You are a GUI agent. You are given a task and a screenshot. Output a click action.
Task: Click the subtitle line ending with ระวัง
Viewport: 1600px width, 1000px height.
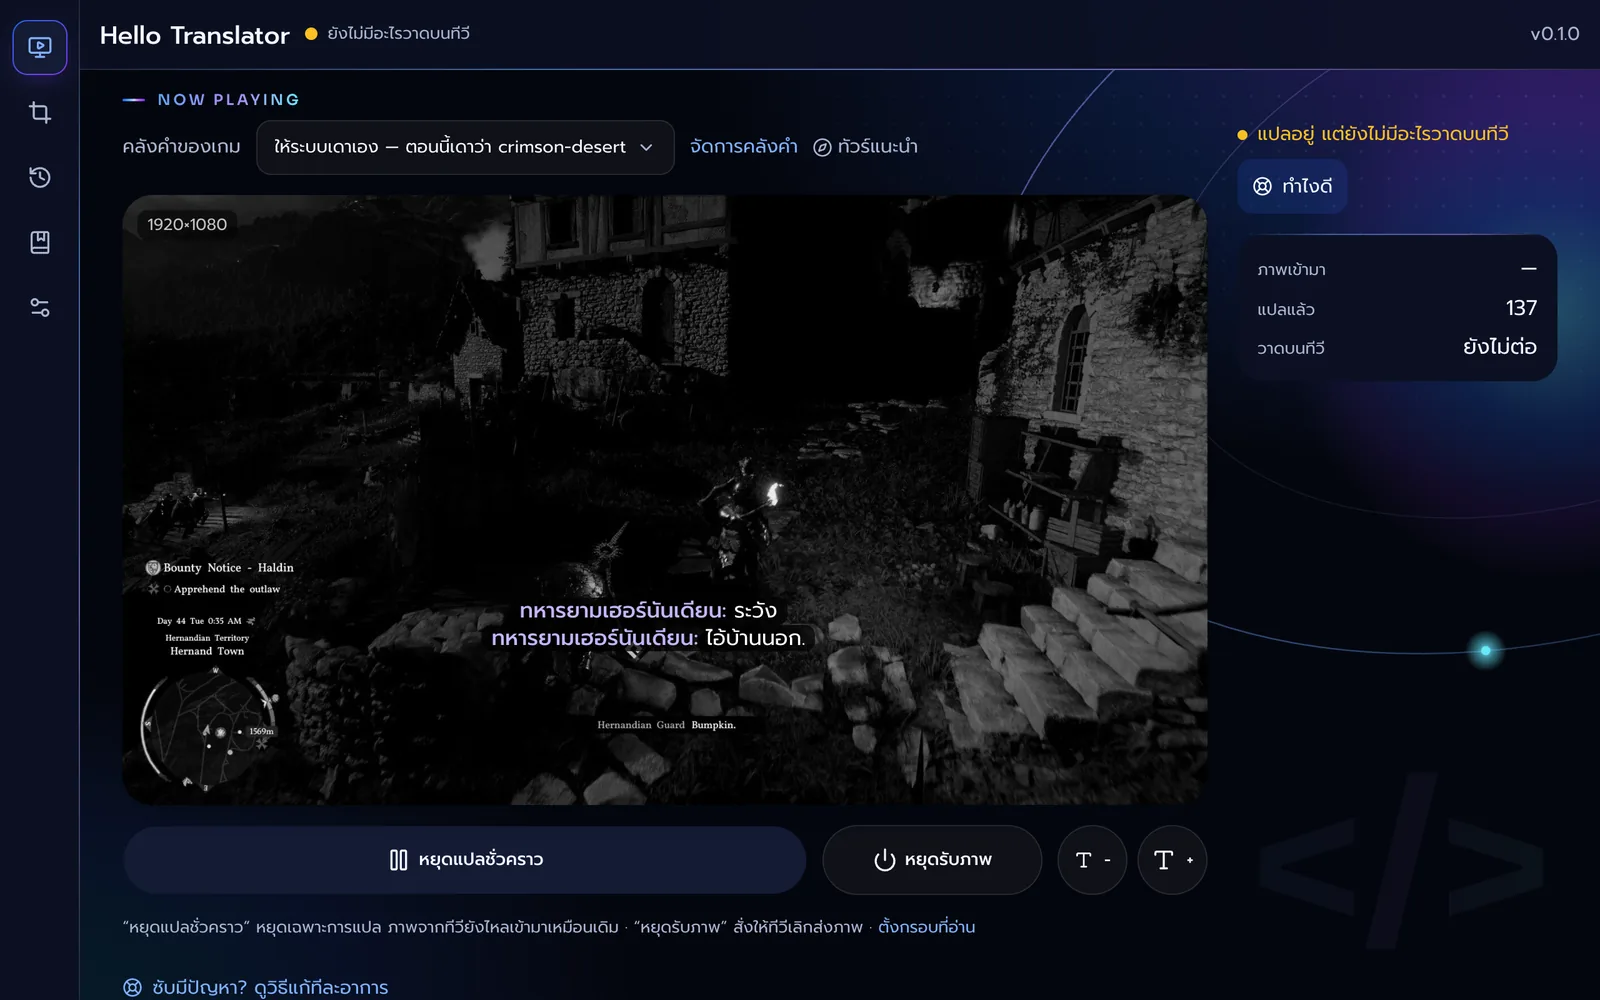tap(648, 611)
